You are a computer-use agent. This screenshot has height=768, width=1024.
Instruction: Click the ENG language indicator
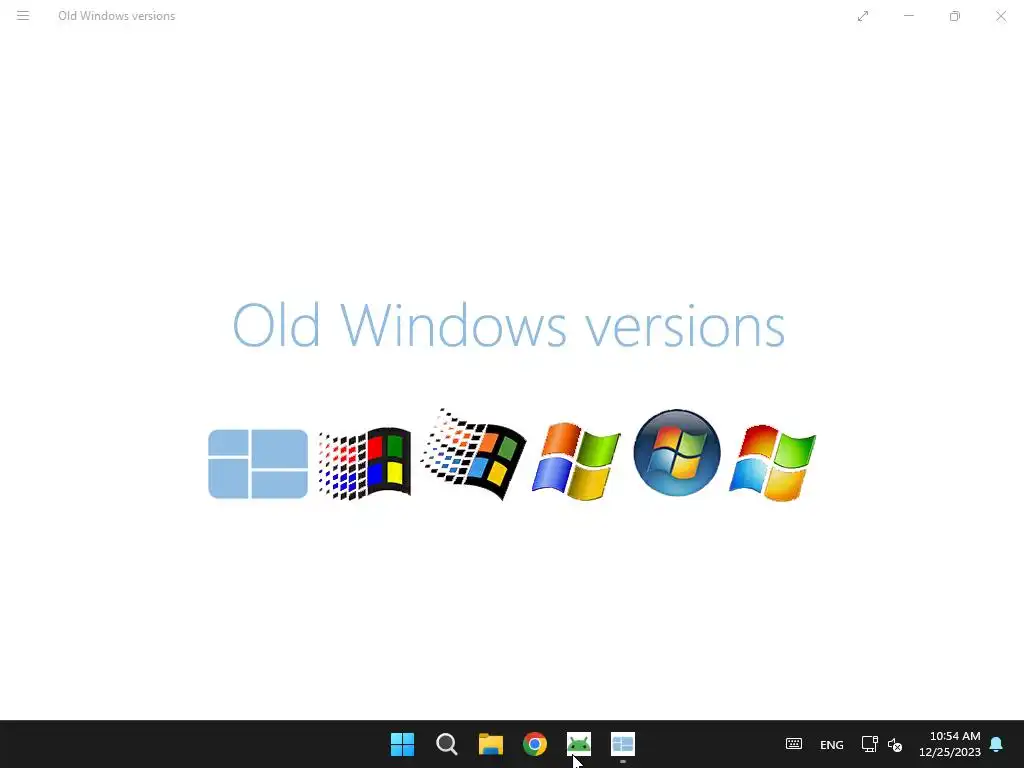coord(831,744)
